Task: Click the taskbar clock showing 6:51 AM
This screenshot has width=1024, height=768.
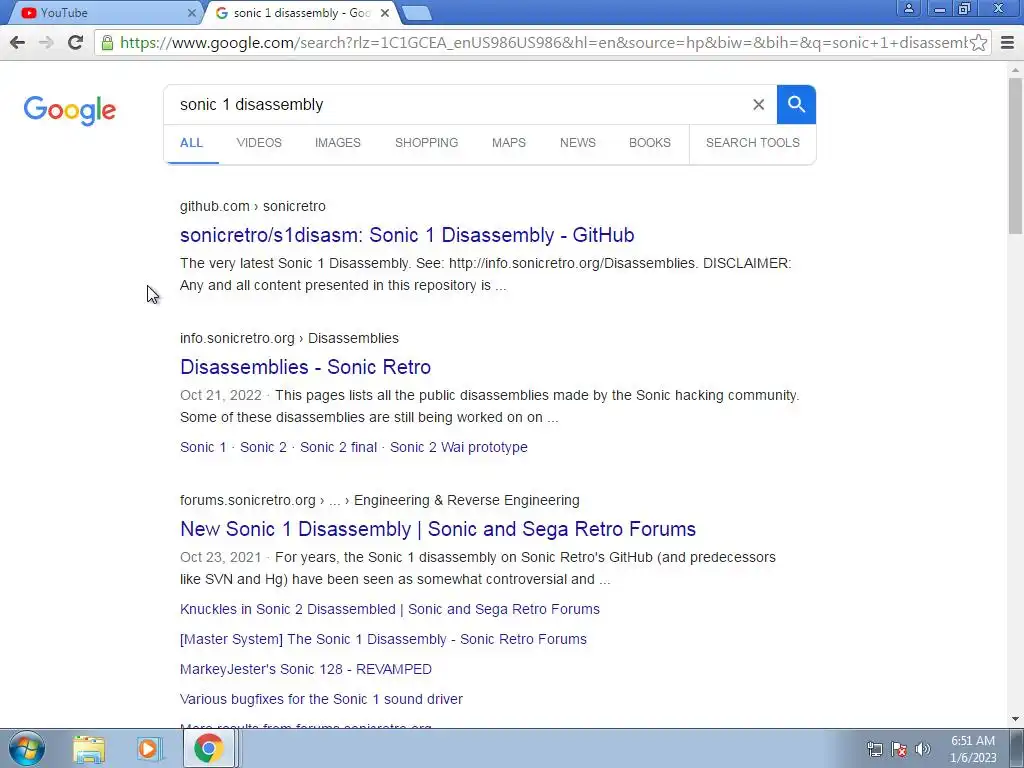Action: click(972, 749)
